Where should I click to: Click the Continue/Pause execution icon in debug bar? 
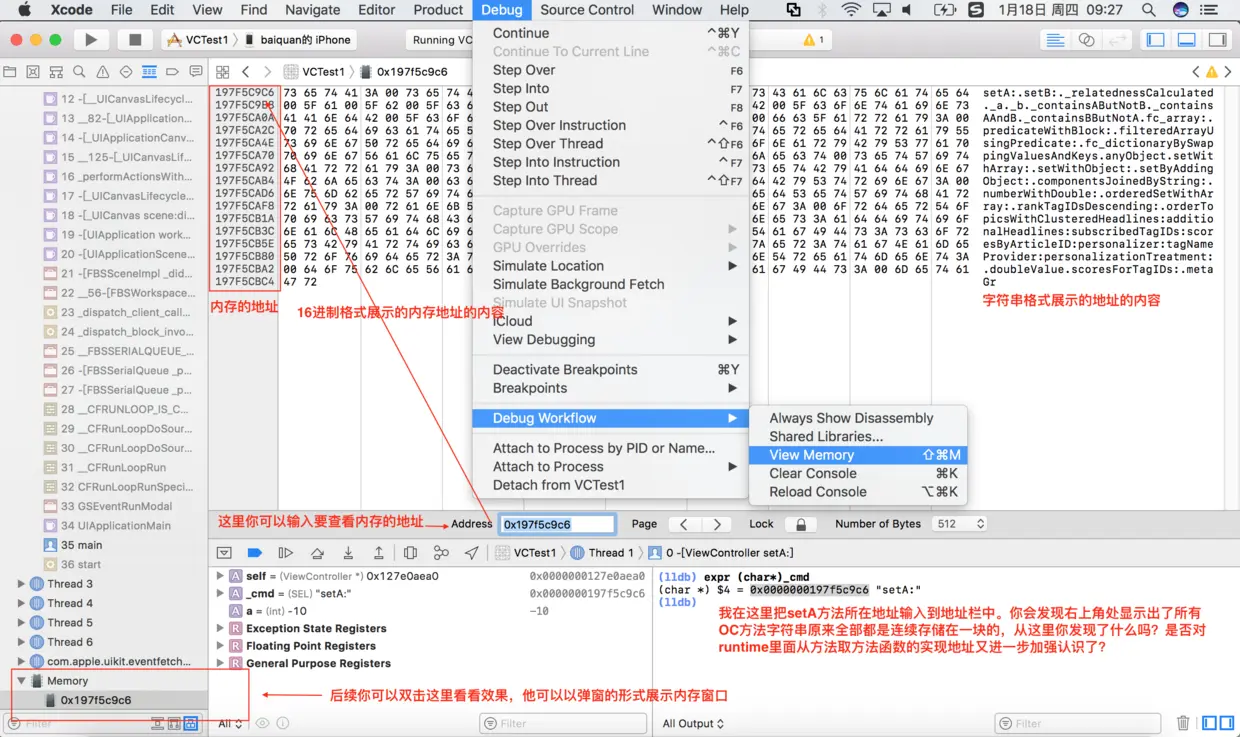(286, 553)
